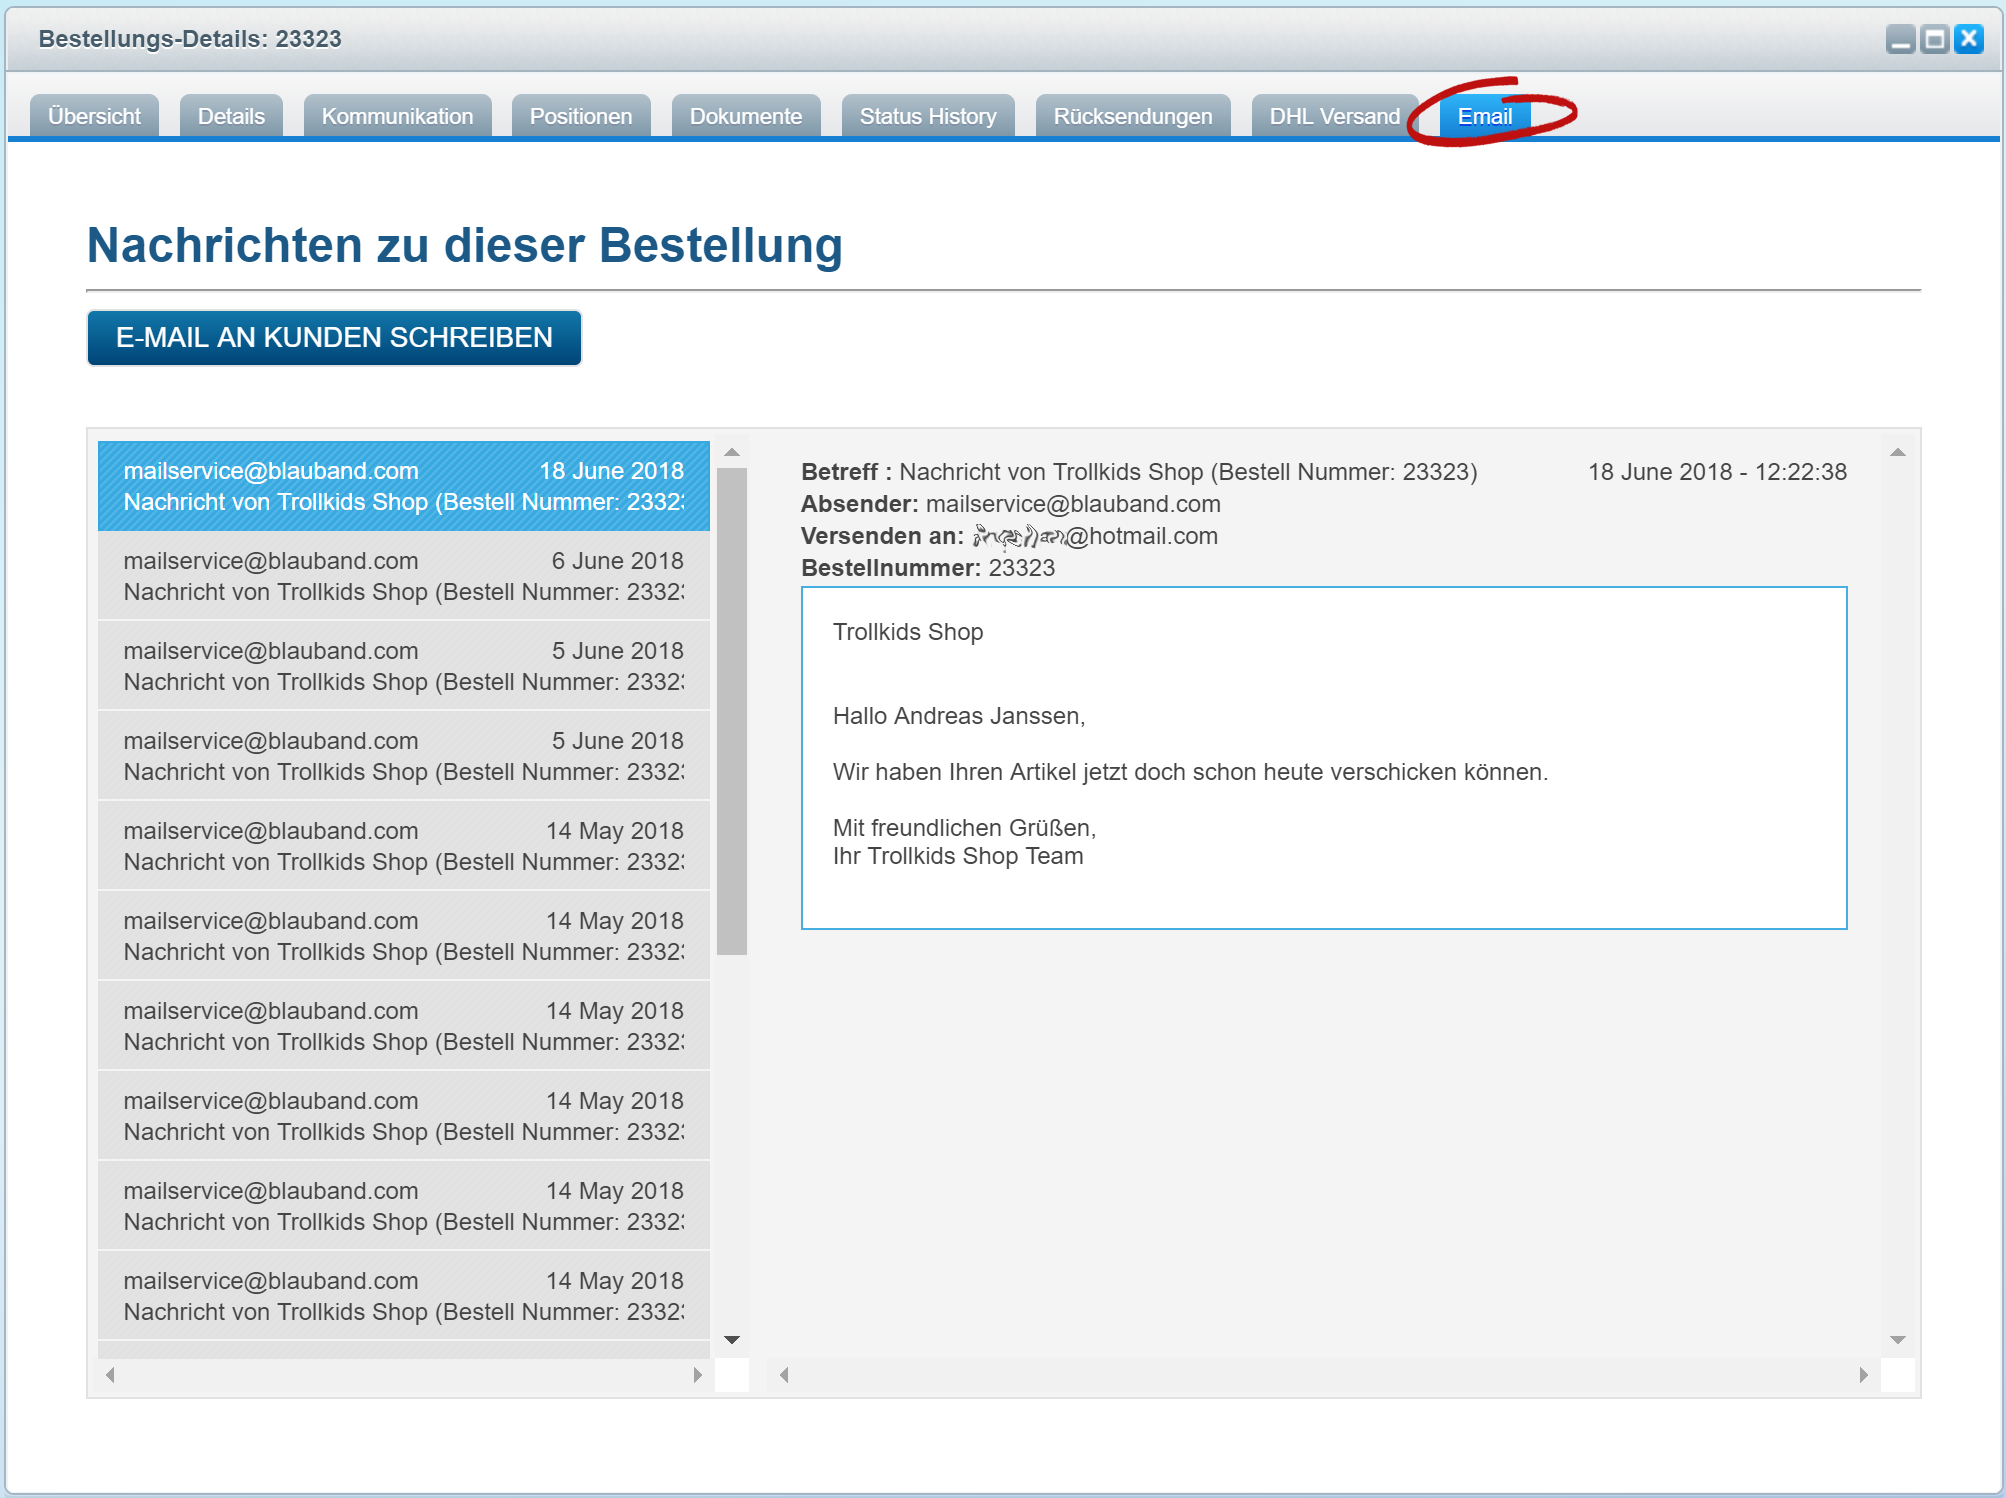Close the Bestellungs-Details window
The image size is (2006, 1498).
coord(1969,39)
